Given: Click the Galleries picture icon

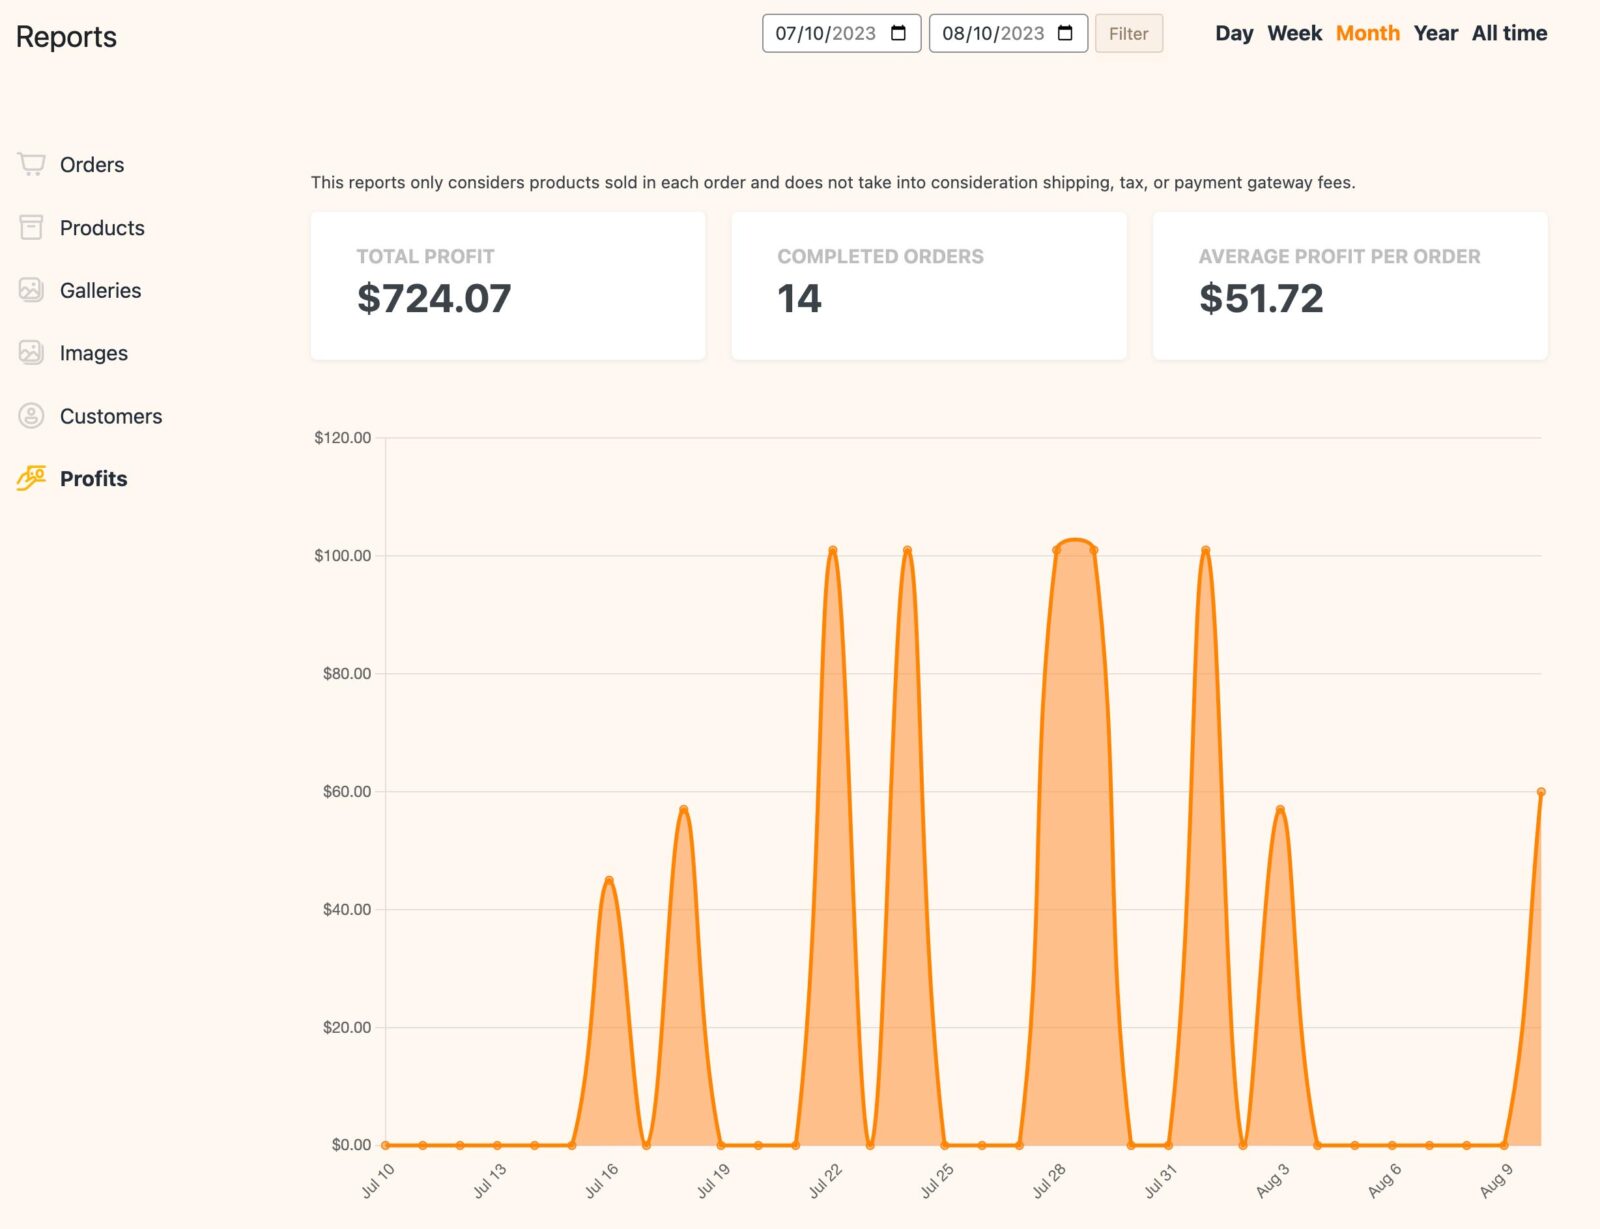Looking at the screenshot, I should click(31, 290).
